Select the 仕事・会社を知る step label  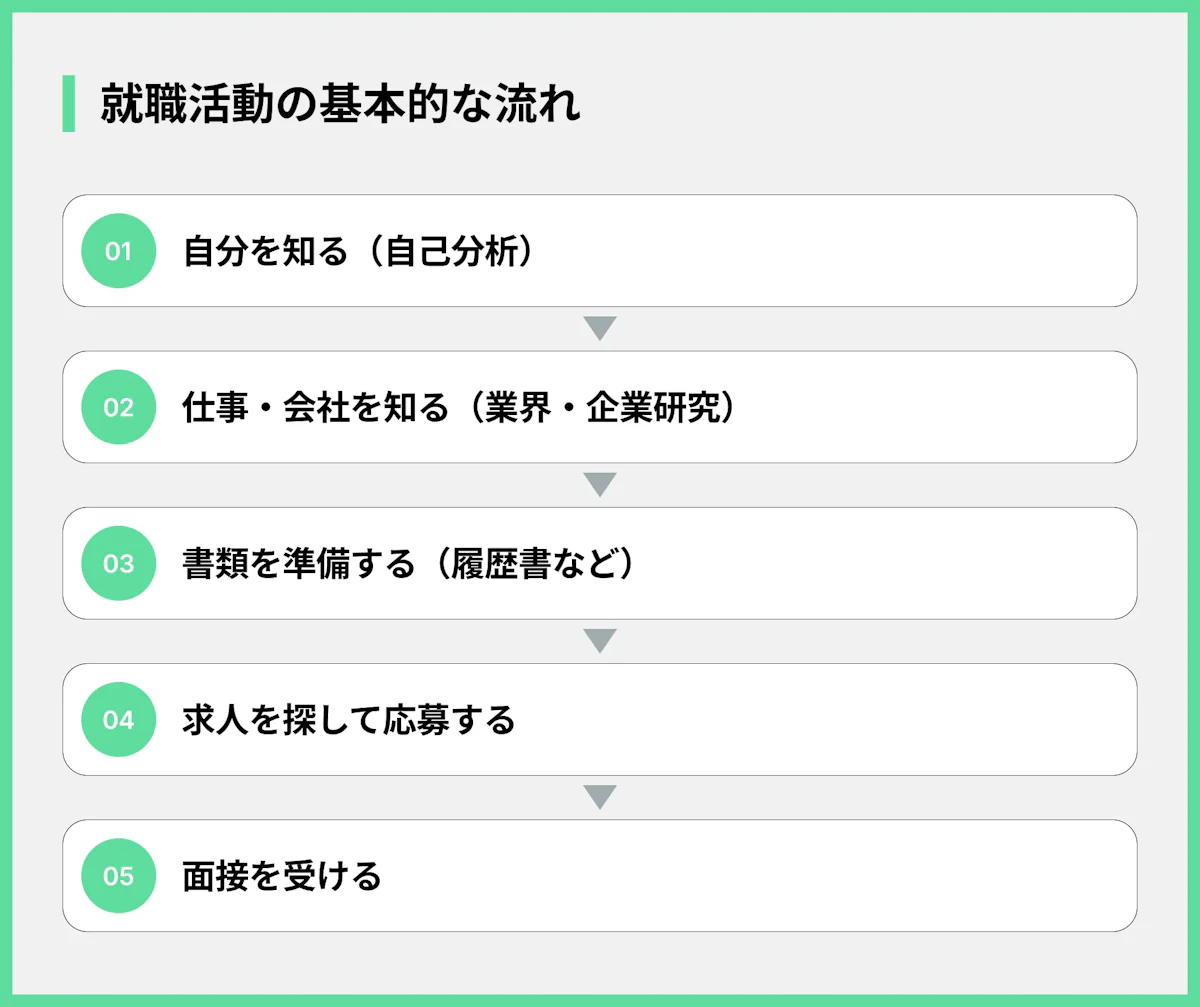316,407
